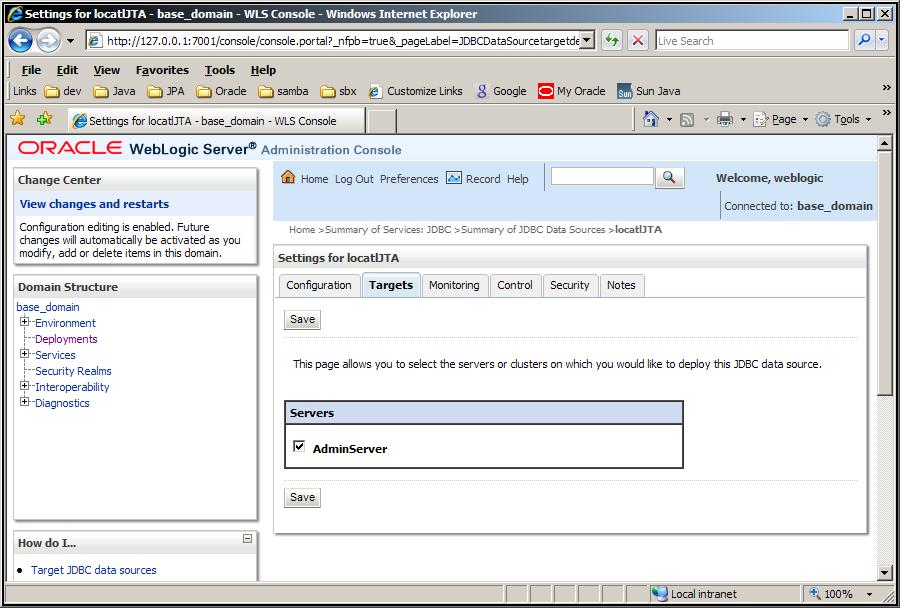Click View changes and restarts link
This screenshot has height=608, width=900.
94,204
